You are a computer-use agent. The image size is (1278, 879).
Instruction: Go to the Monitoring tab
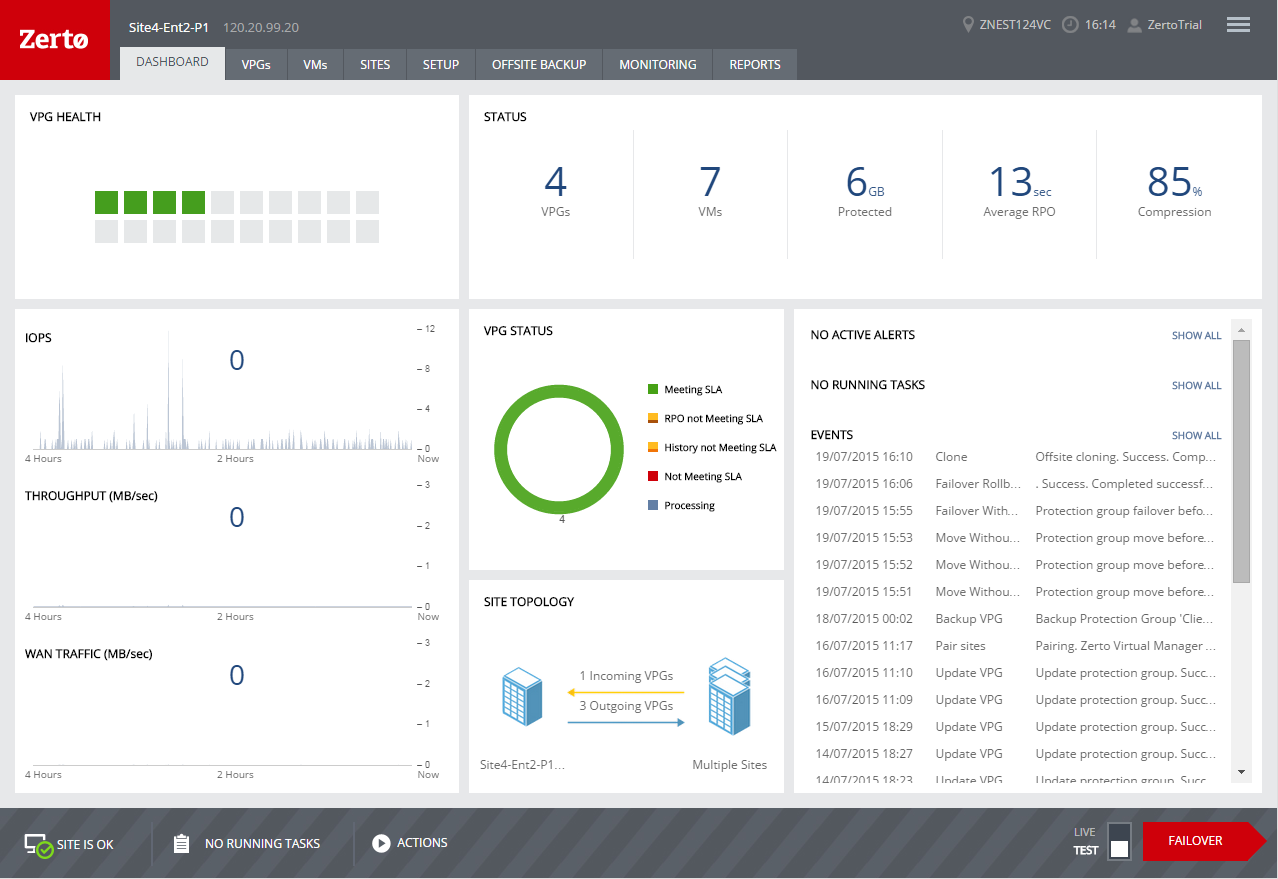point(658,64)
